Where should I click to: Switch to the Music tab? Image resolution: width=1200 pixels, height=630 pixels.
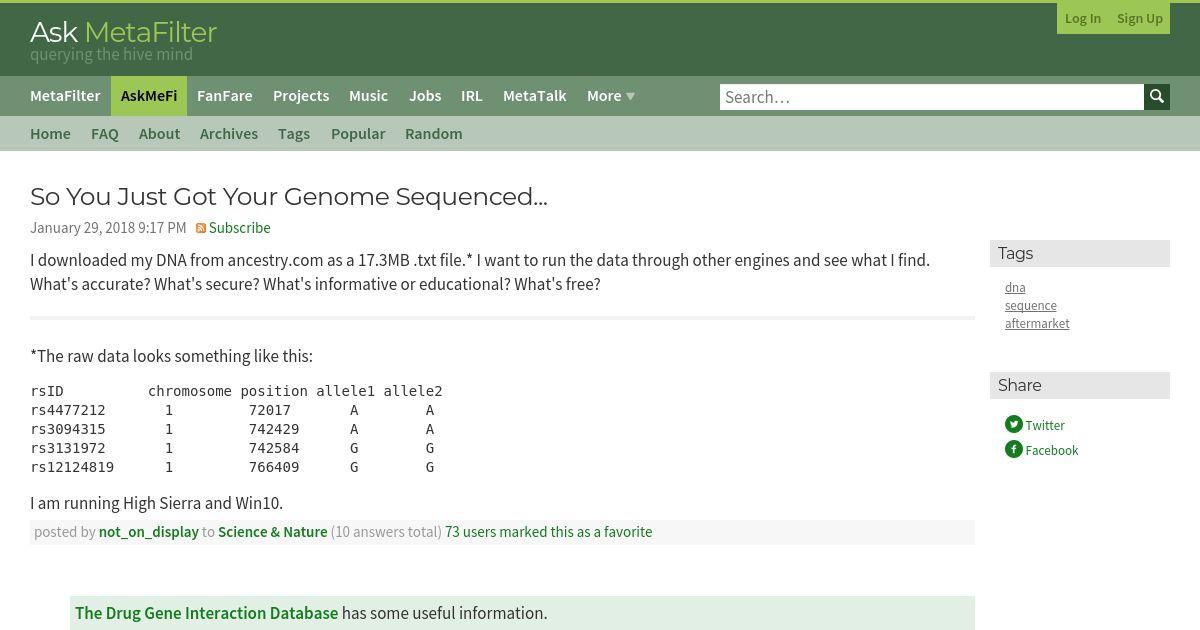click(x=368, y=96)
